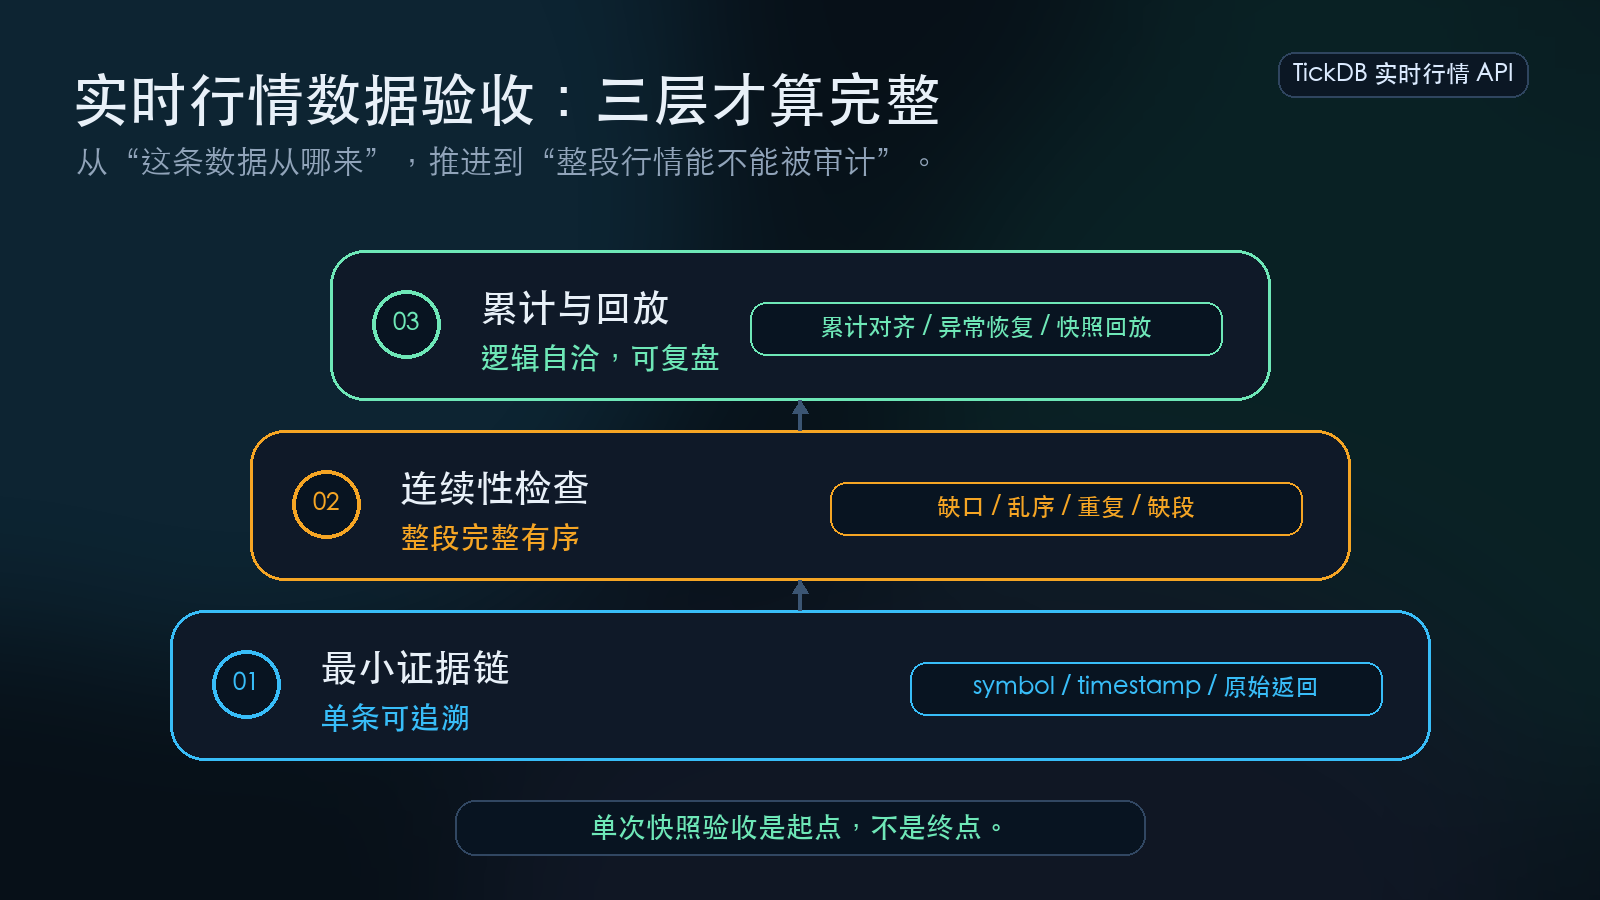Click the green text 逻辑自洽，可复盘
Viewport: 1600px width, 900px height.
point(600,358)
